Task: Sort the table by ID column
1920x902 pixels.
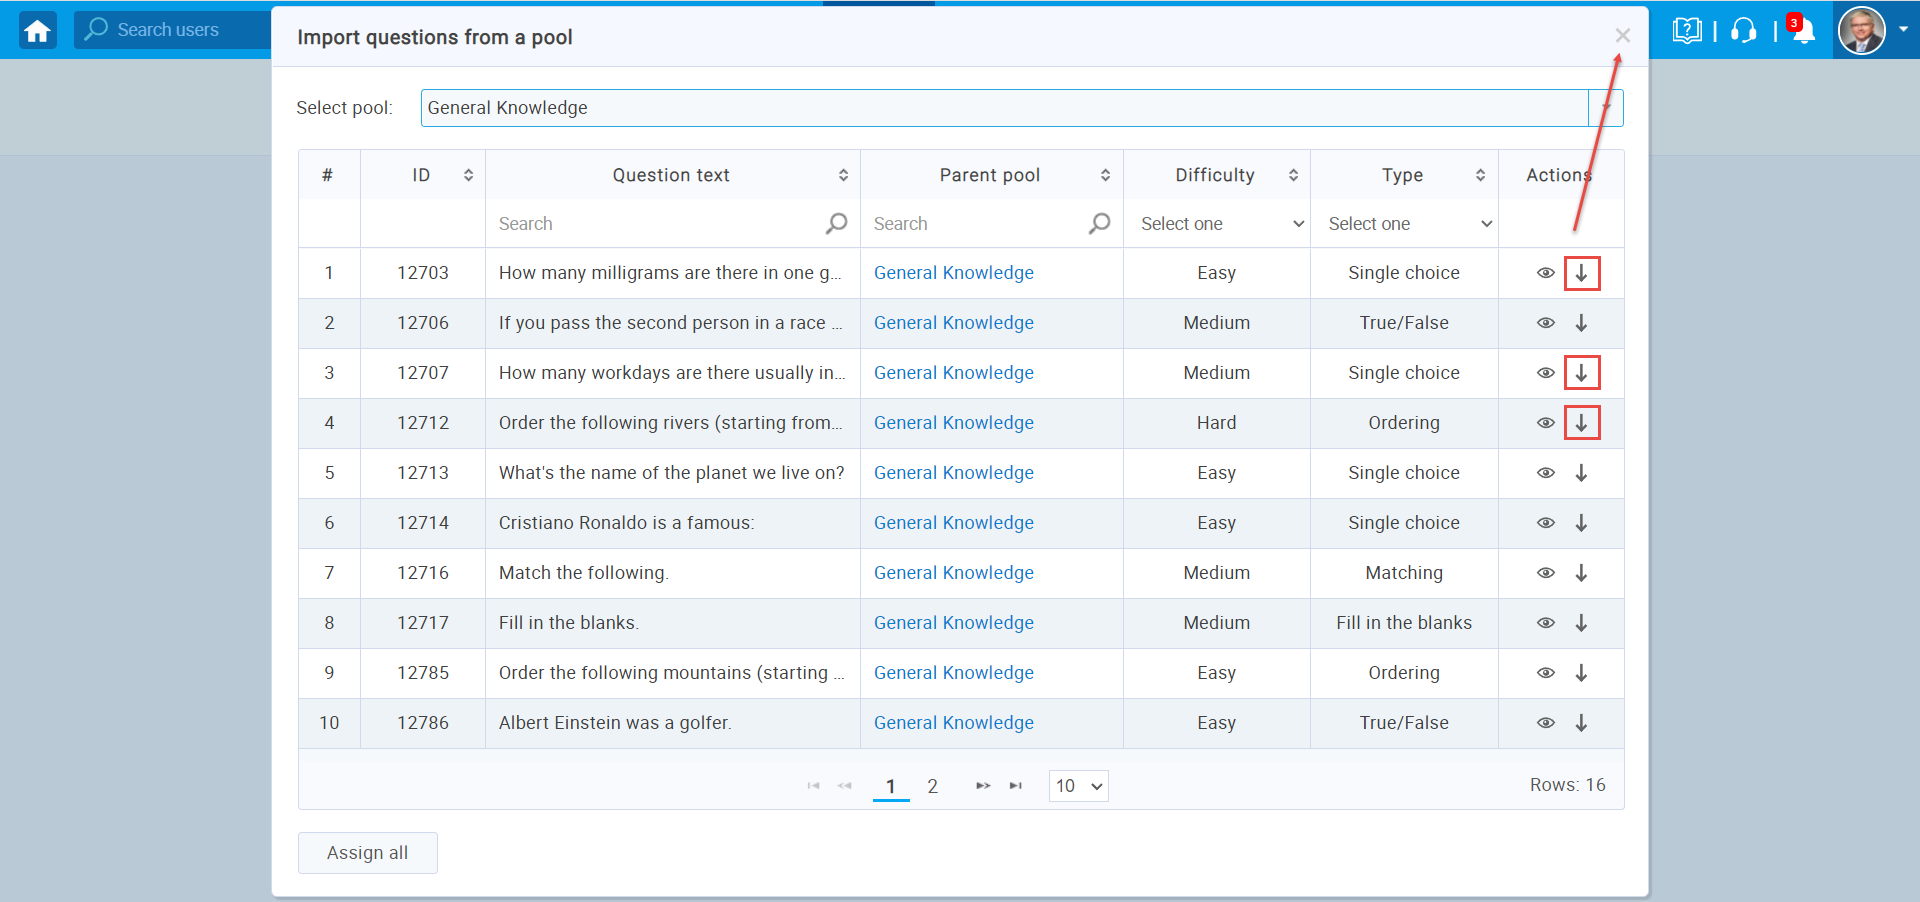Action: [468, 174]
